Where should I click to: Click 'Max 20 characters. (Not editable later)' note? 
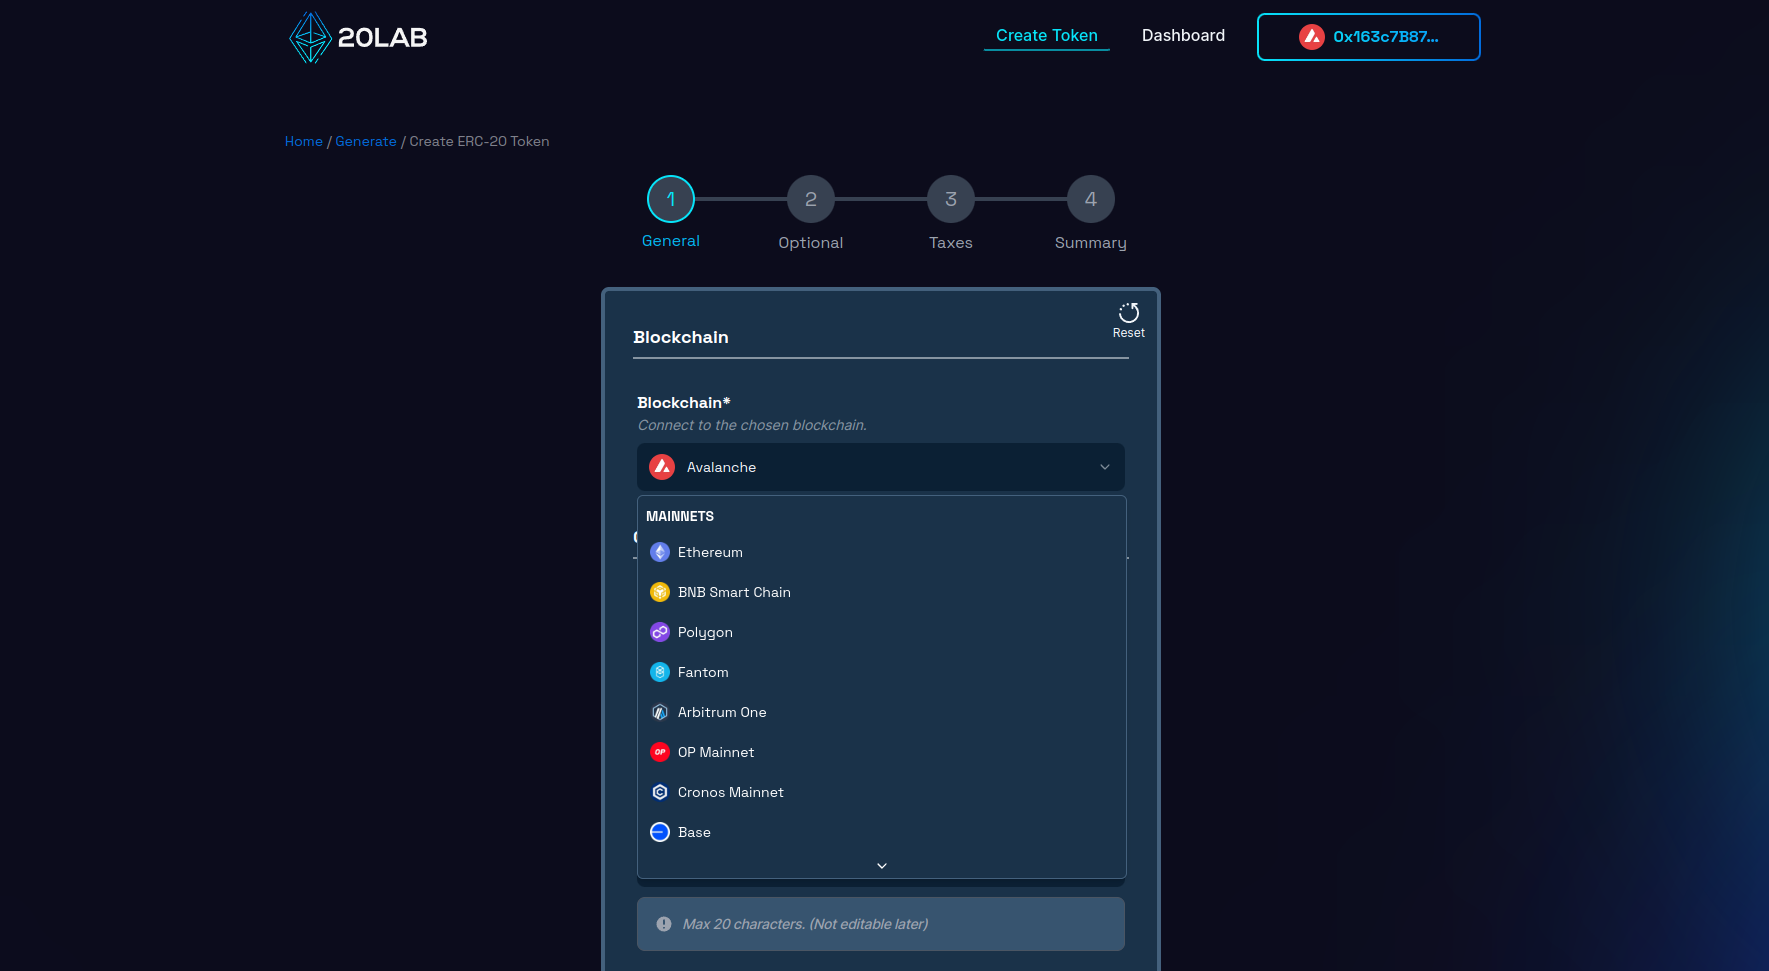805,924
